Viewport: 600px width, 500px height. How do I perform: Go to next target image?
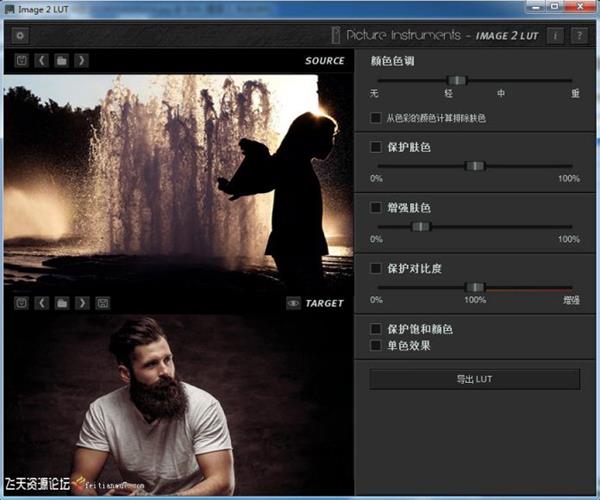(81, 303)
